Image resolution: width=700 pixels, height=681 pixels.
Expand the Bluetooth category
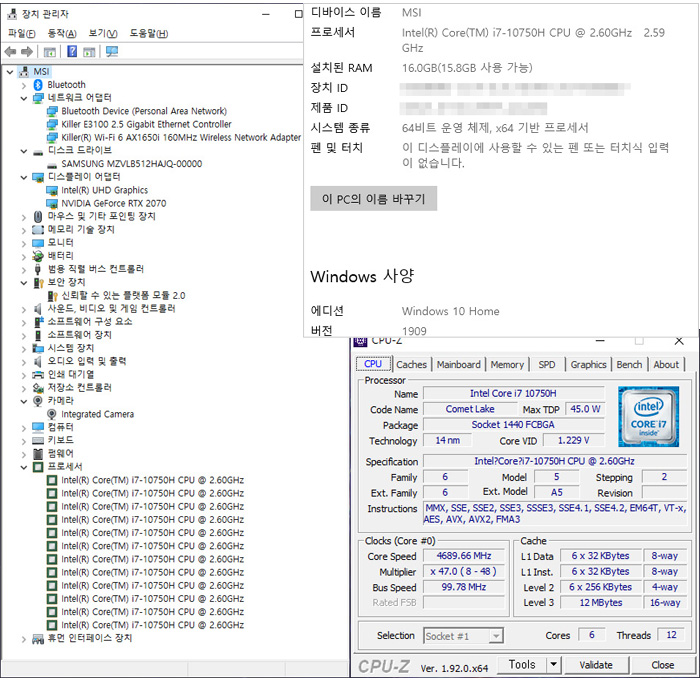[x=24, y=85]
